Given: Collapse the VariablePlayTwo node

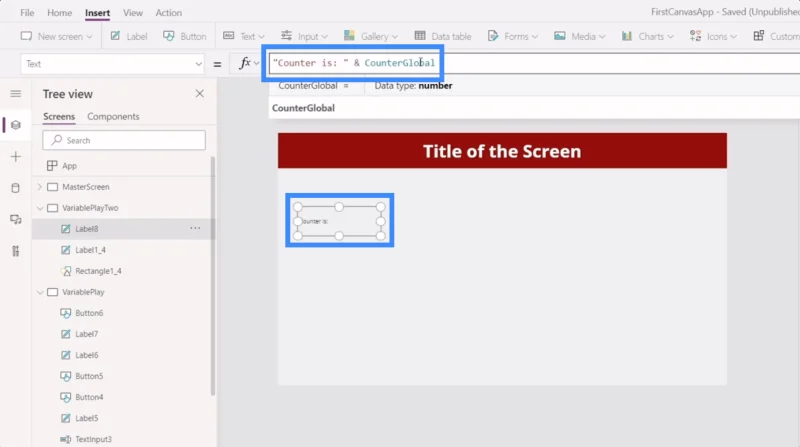Looking at the screenshot, I should (39, 208).
